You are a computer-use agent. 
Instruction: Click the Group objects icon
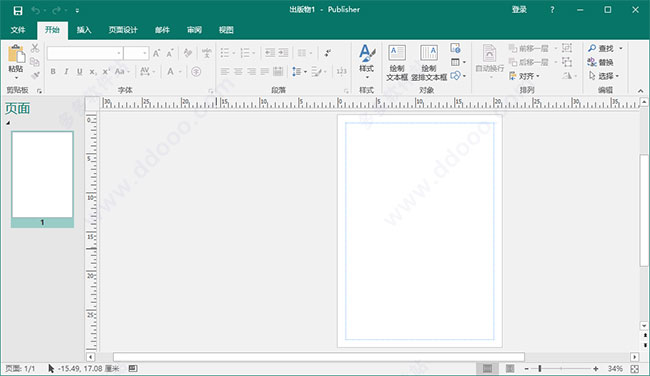[567, 48]
